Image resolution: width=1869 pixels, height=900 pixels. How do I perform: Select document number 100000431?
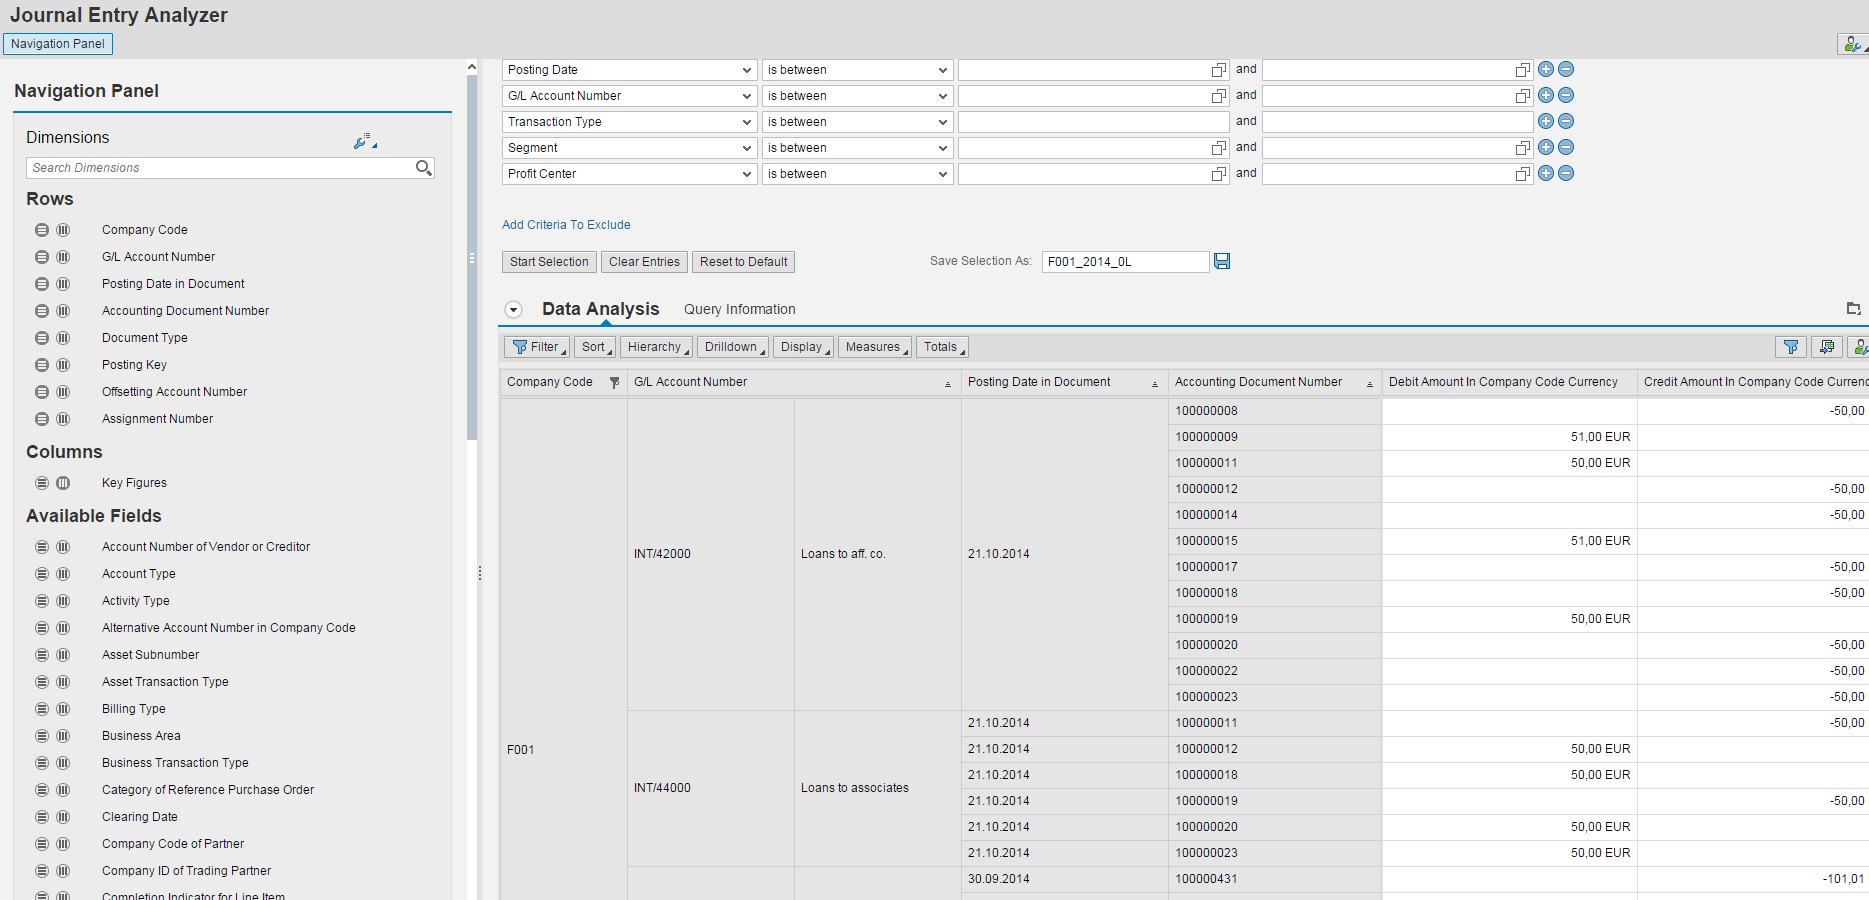[x=1275, y=879]
